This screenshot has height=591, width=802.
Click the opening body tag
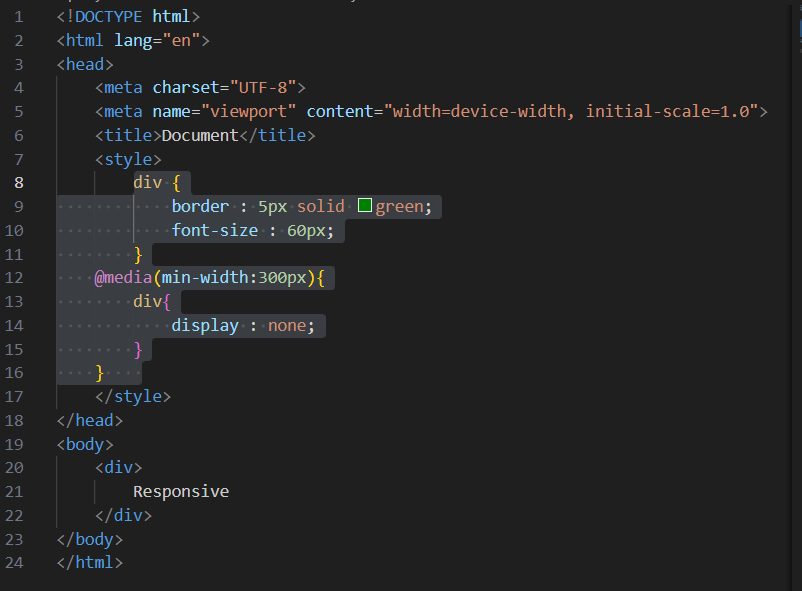tap(84, 443)
